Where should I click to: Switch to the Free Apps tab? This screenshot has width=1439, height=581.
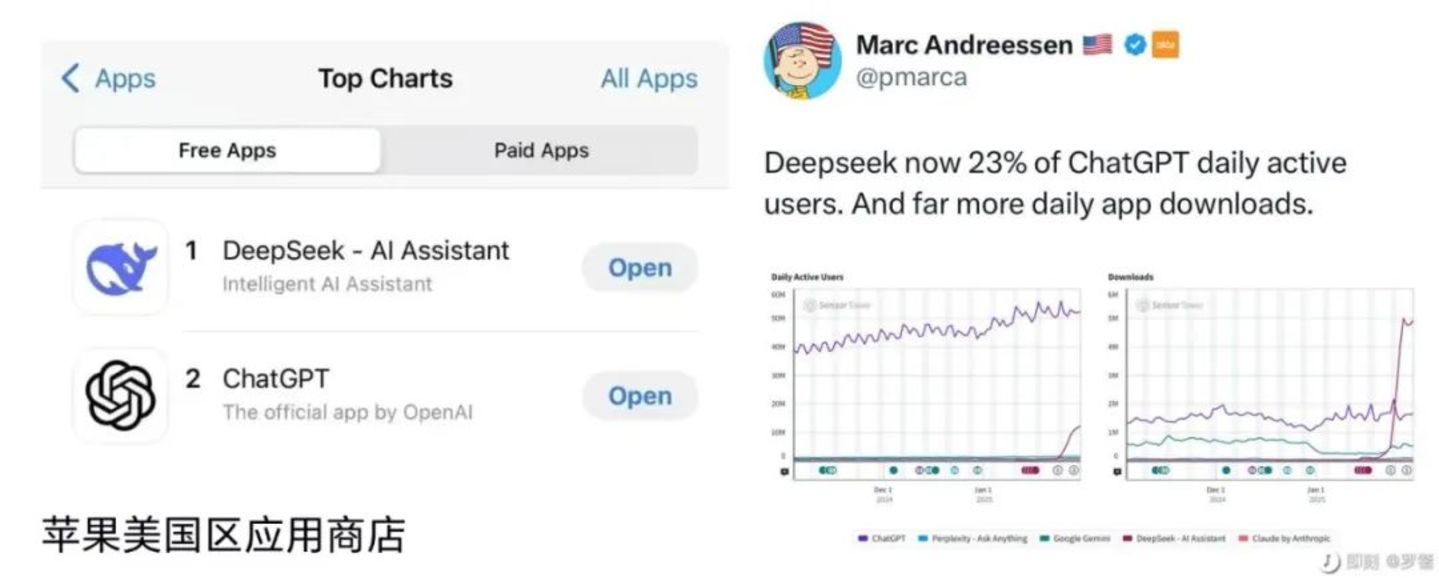227,151
